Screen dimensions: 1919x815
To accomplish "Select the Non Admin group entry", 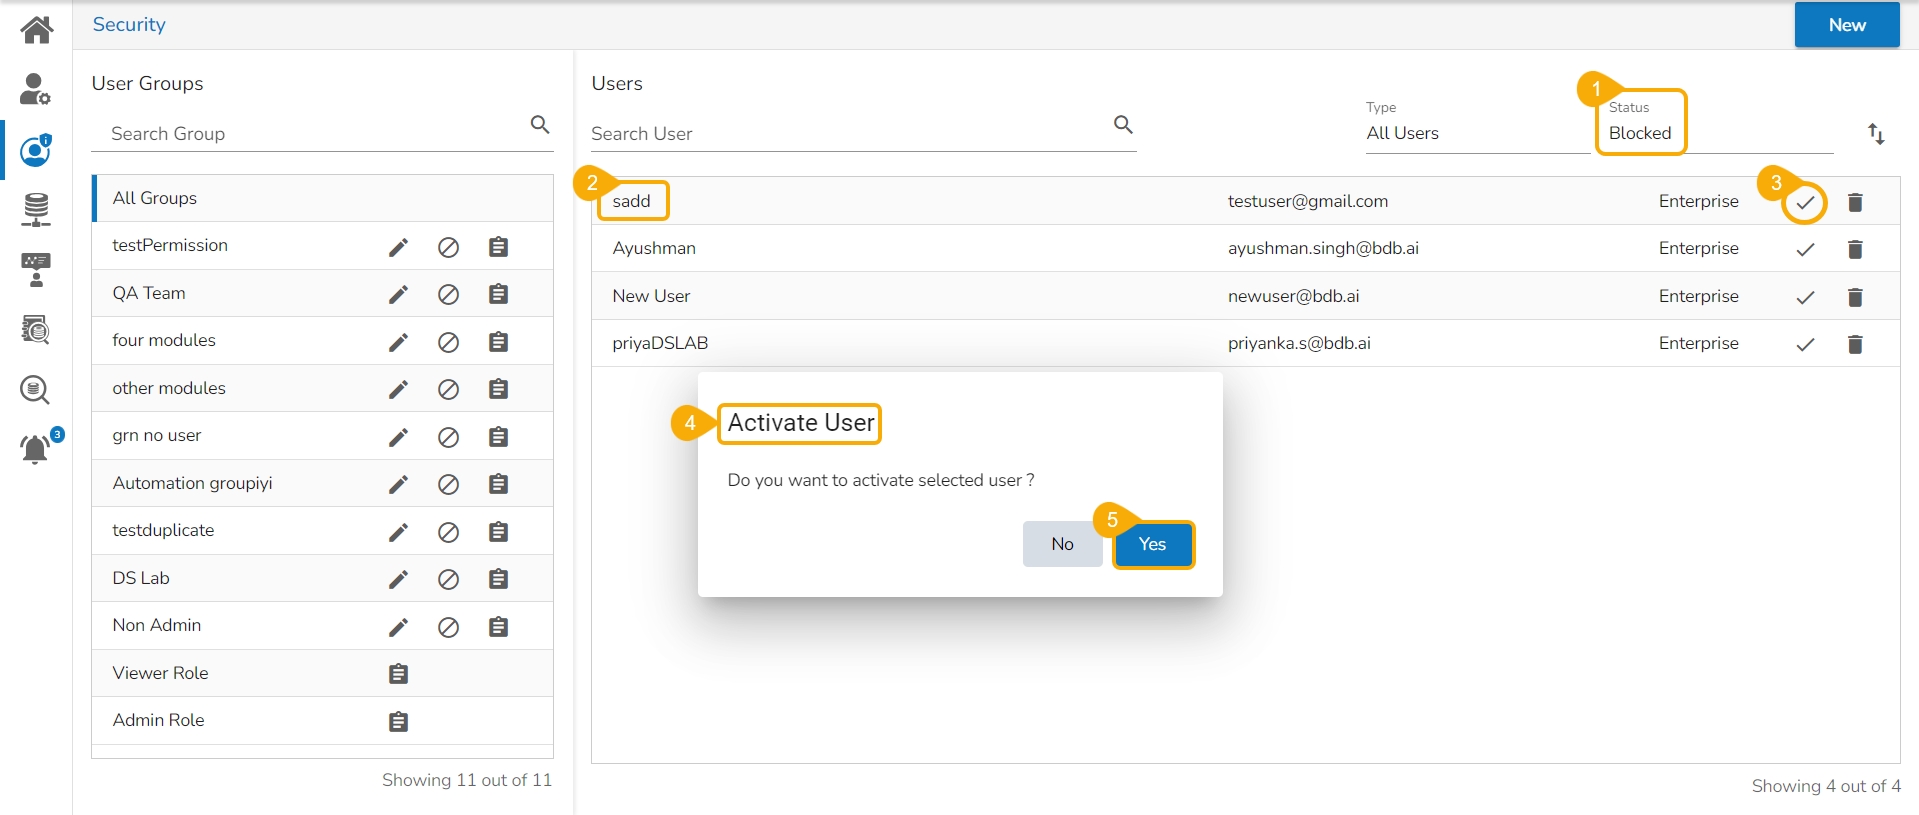I will coord(157,625).
